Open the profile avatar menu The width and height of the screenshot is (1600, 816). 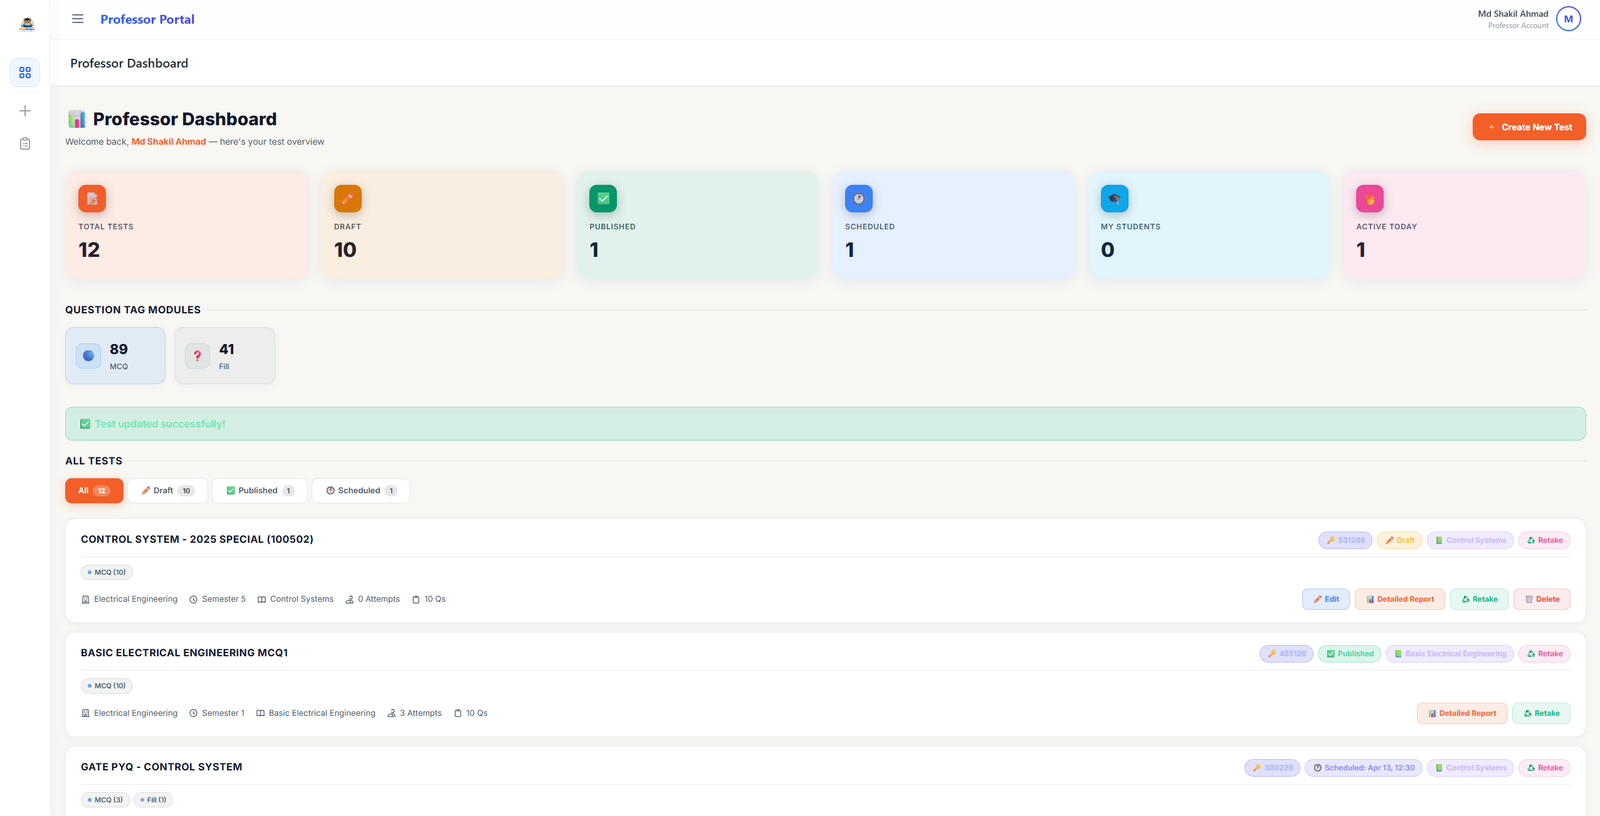[1567, 18]
